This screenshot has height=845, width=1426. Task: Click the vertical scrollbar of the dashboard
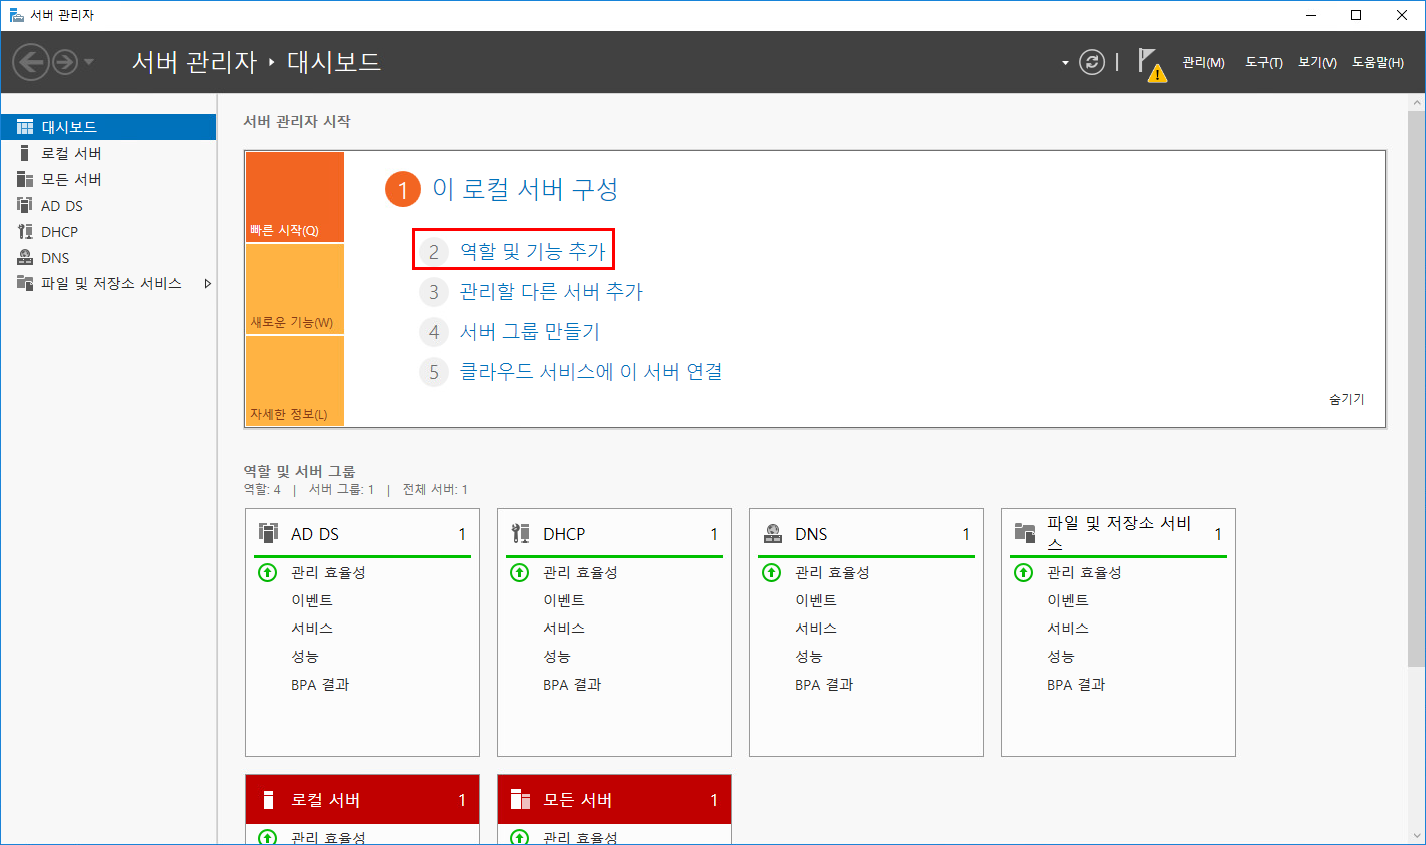pos(1416,388)
